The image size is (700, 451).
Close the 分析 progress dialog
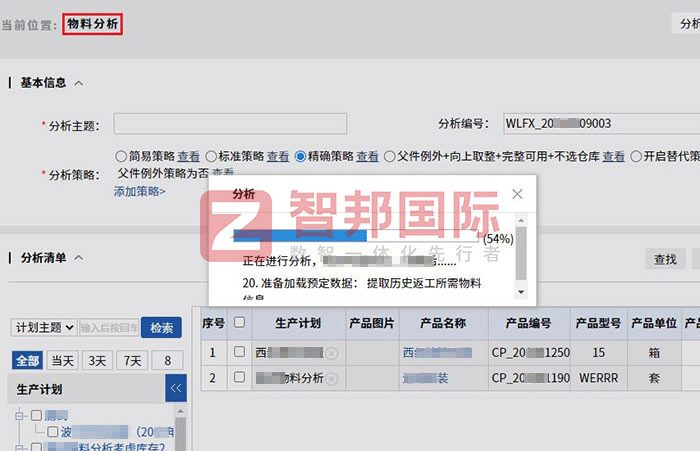point(517,194)
